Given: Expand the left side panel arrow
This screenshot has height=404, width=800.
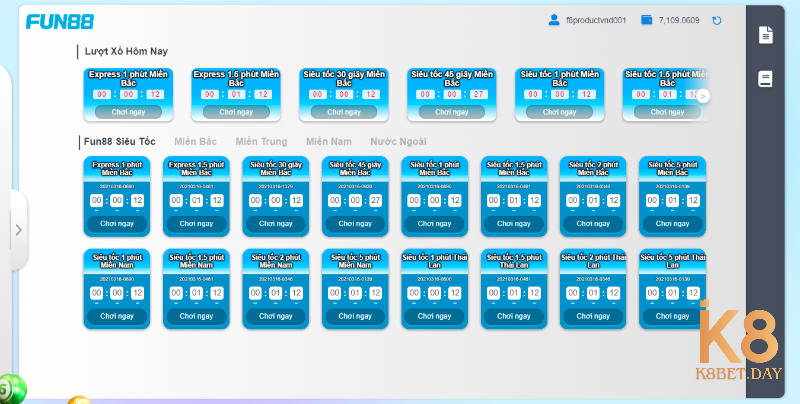Looking at the screenshot, I should [x=18, y=229].
